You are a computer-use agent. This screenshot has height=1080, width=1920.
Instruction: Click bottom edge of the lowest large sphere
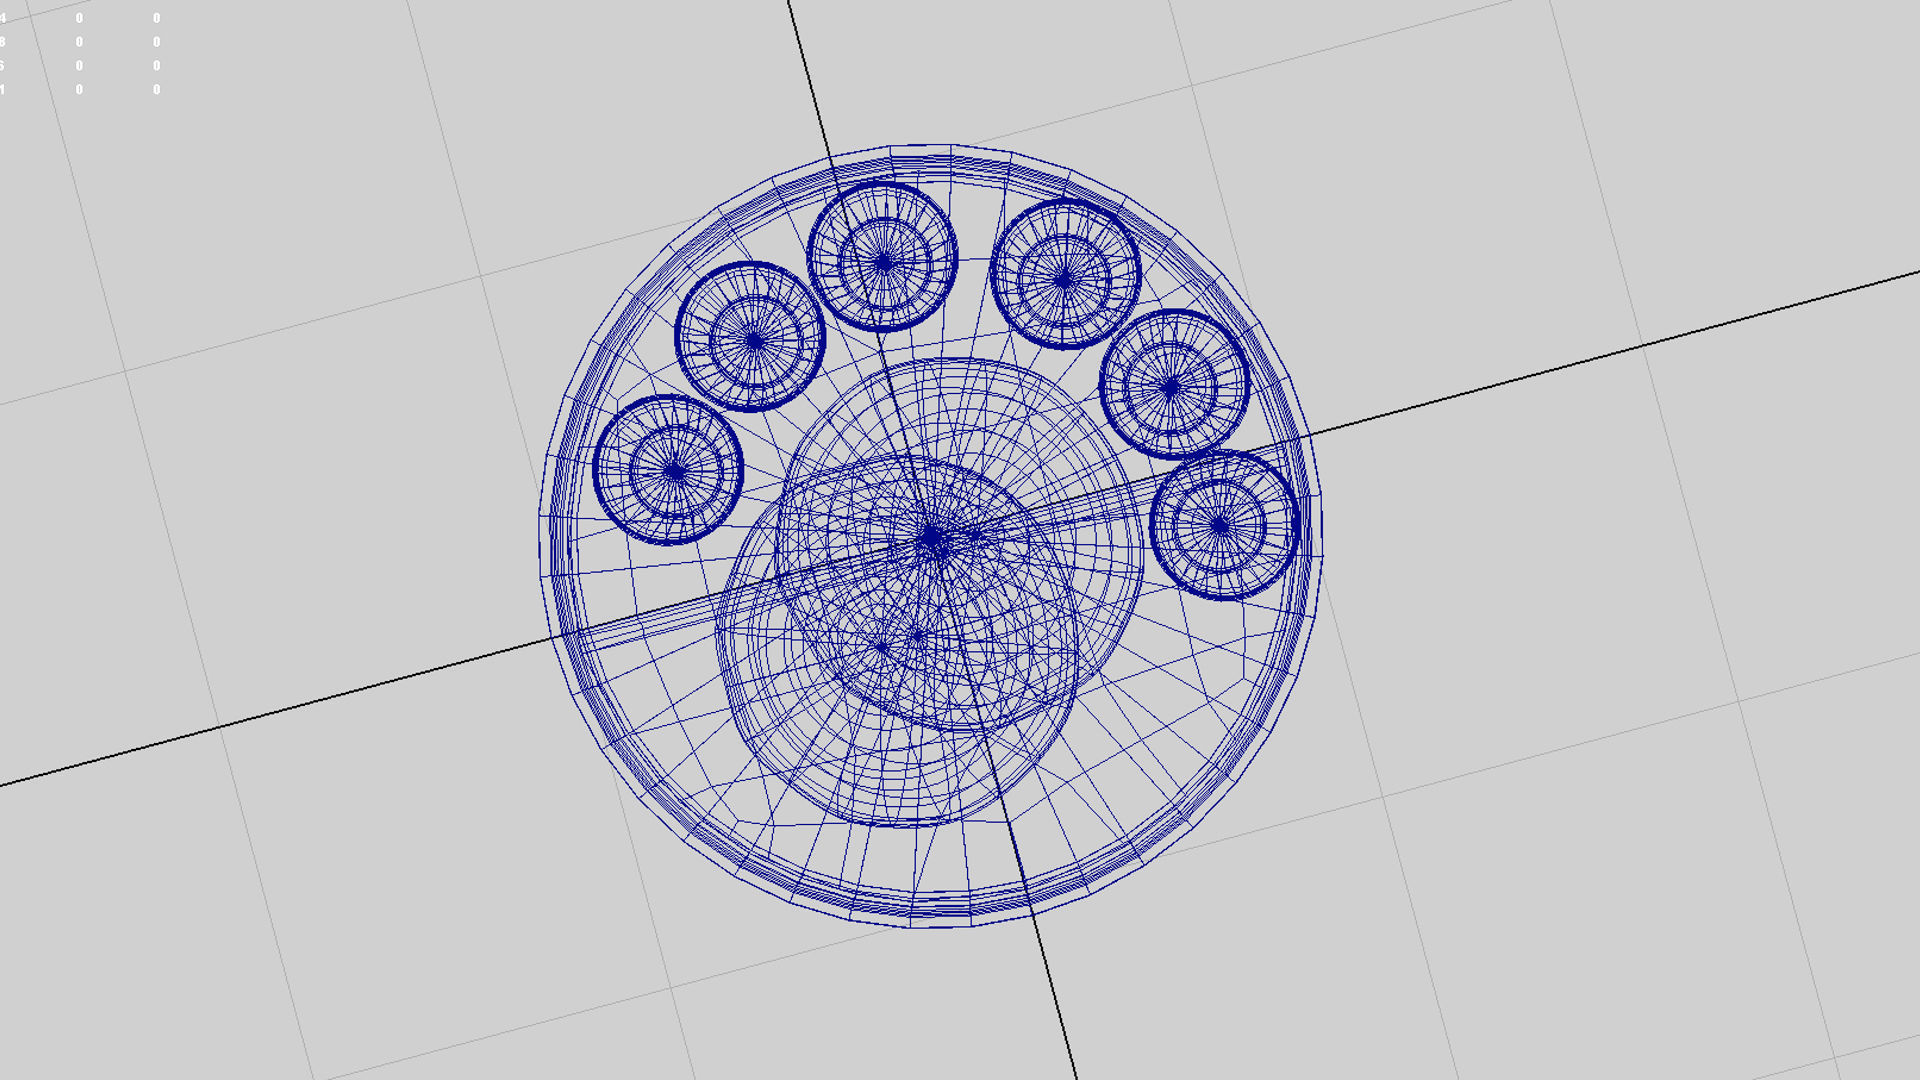click(x=905, y=824)
